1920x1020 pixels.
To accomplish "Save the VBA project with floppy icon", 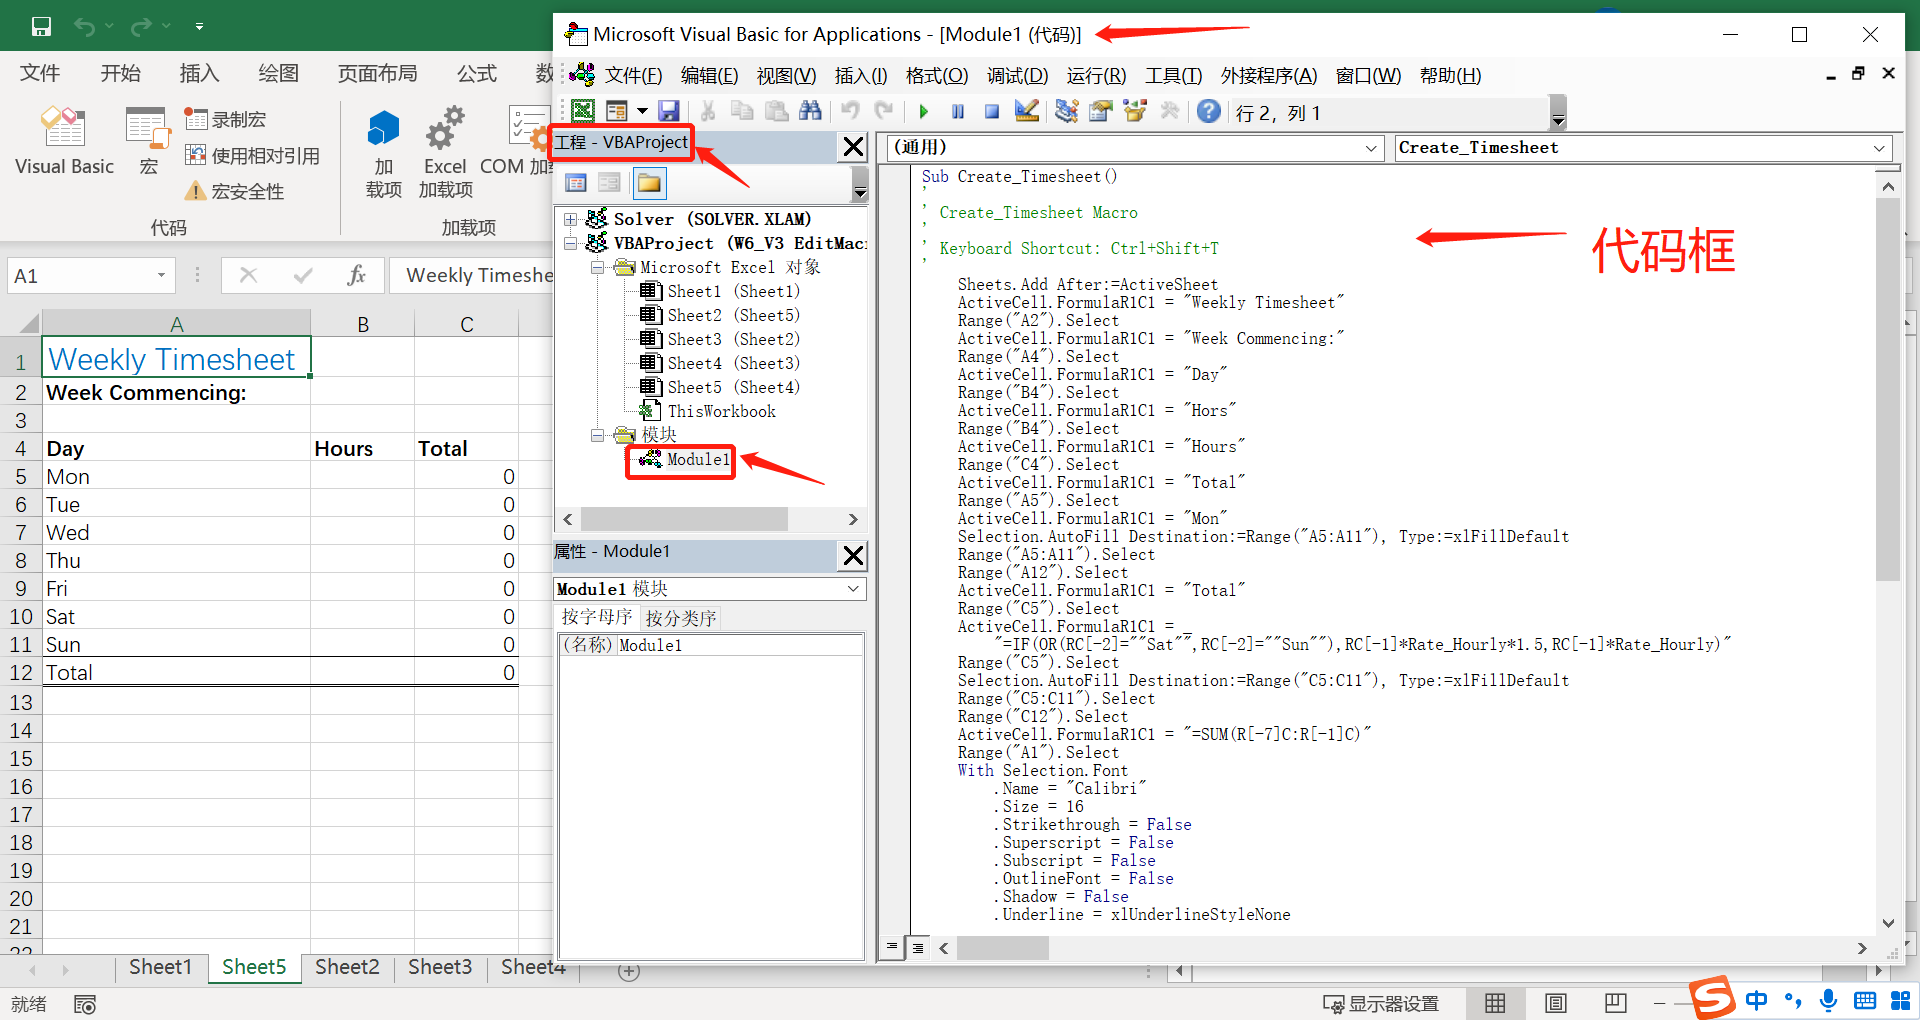I will (x=669, y=111).
